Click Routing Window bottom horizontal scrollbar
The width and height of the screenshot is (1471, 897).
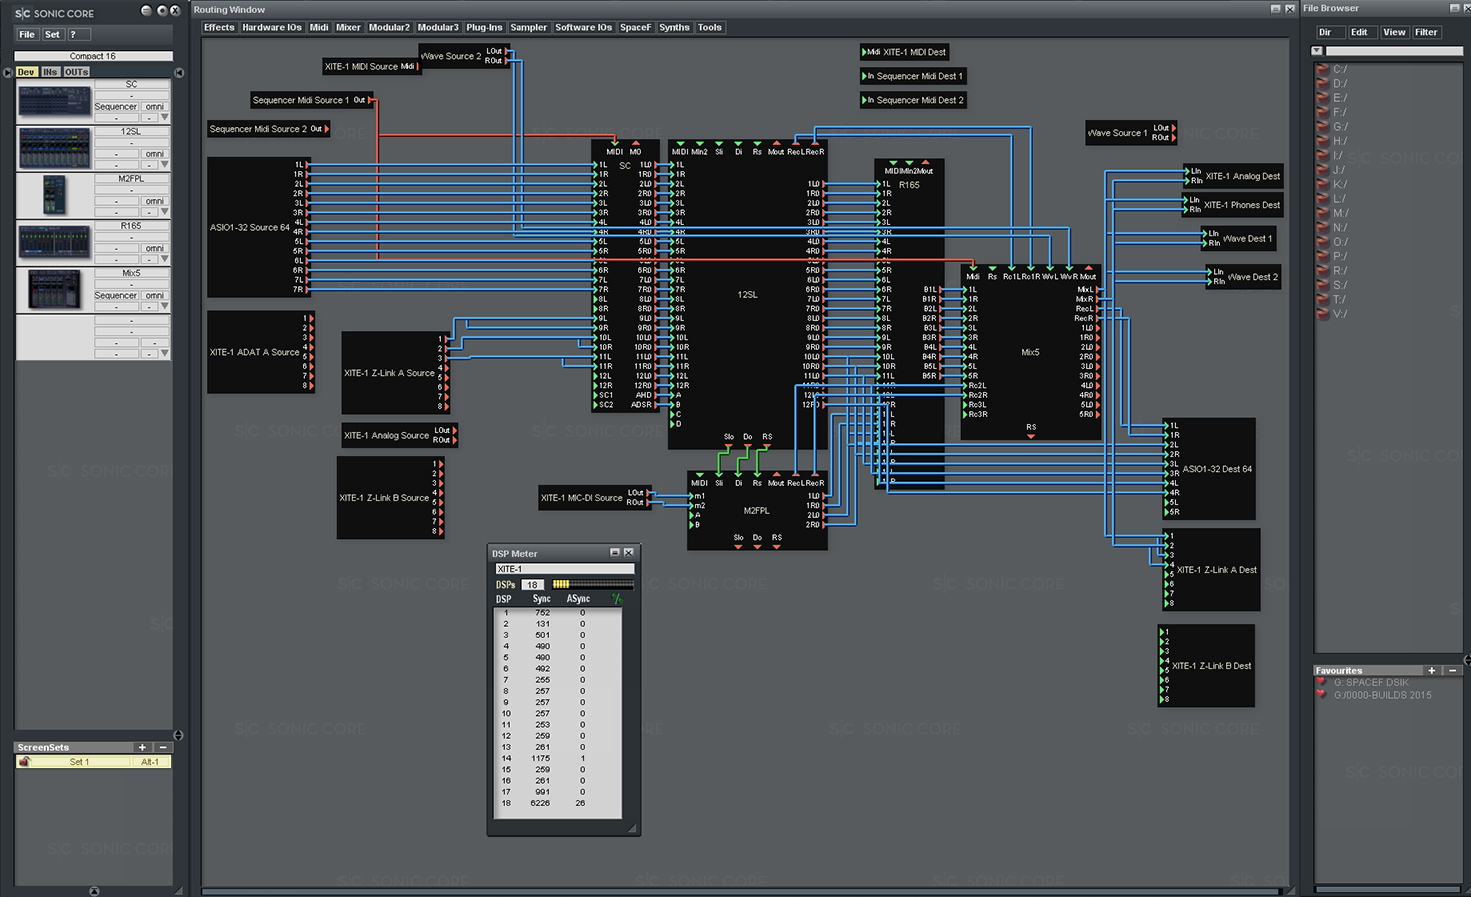point(741,891)
